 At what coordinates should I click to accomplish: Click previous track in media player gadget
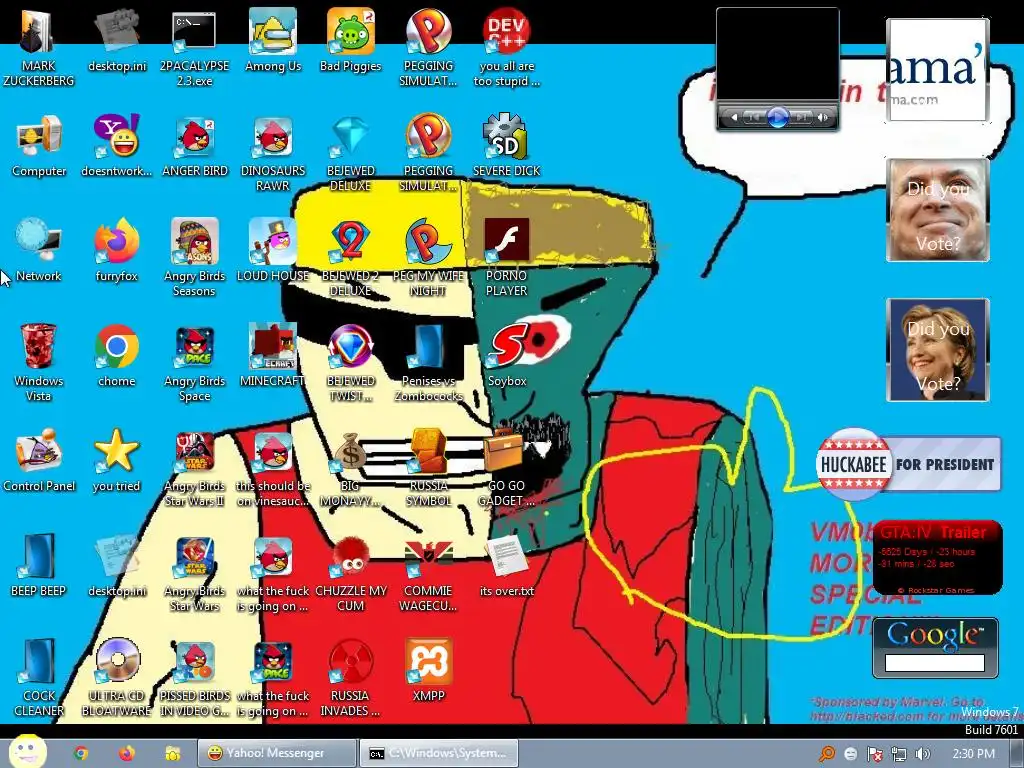click(x=754, y=118)
